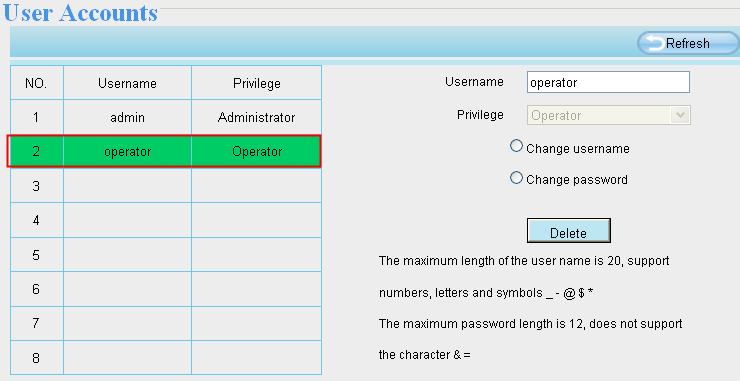
Task: Open the Privilege dropdown
Action: point(608,115)
